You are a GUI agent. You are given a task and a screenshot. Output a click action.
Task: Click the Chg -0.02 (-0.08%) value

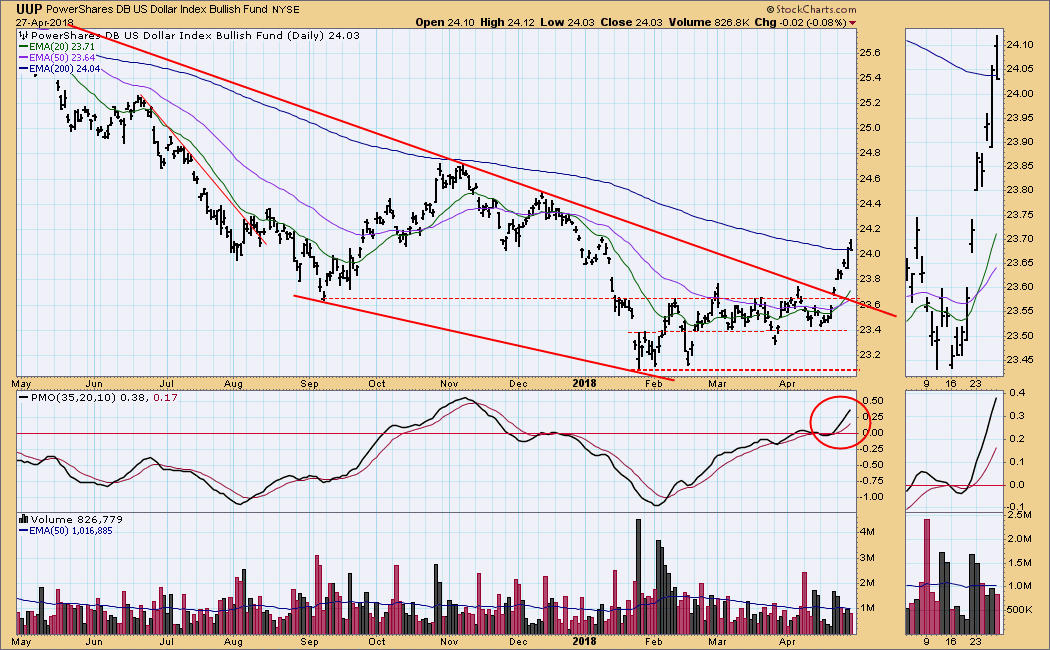point(800,22)
